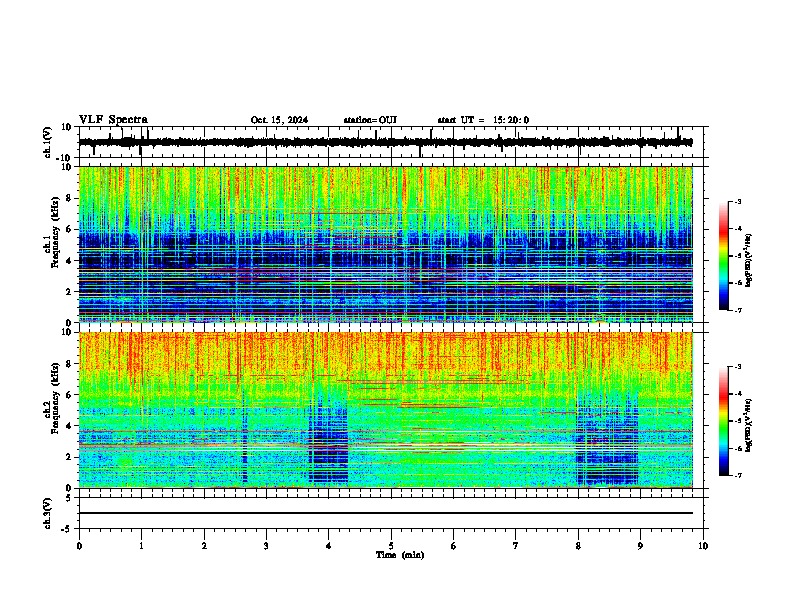The height and width of the screenshot is (612, 792).
Task: Click the time axis tick label "5"
Action: click(391, 546)
